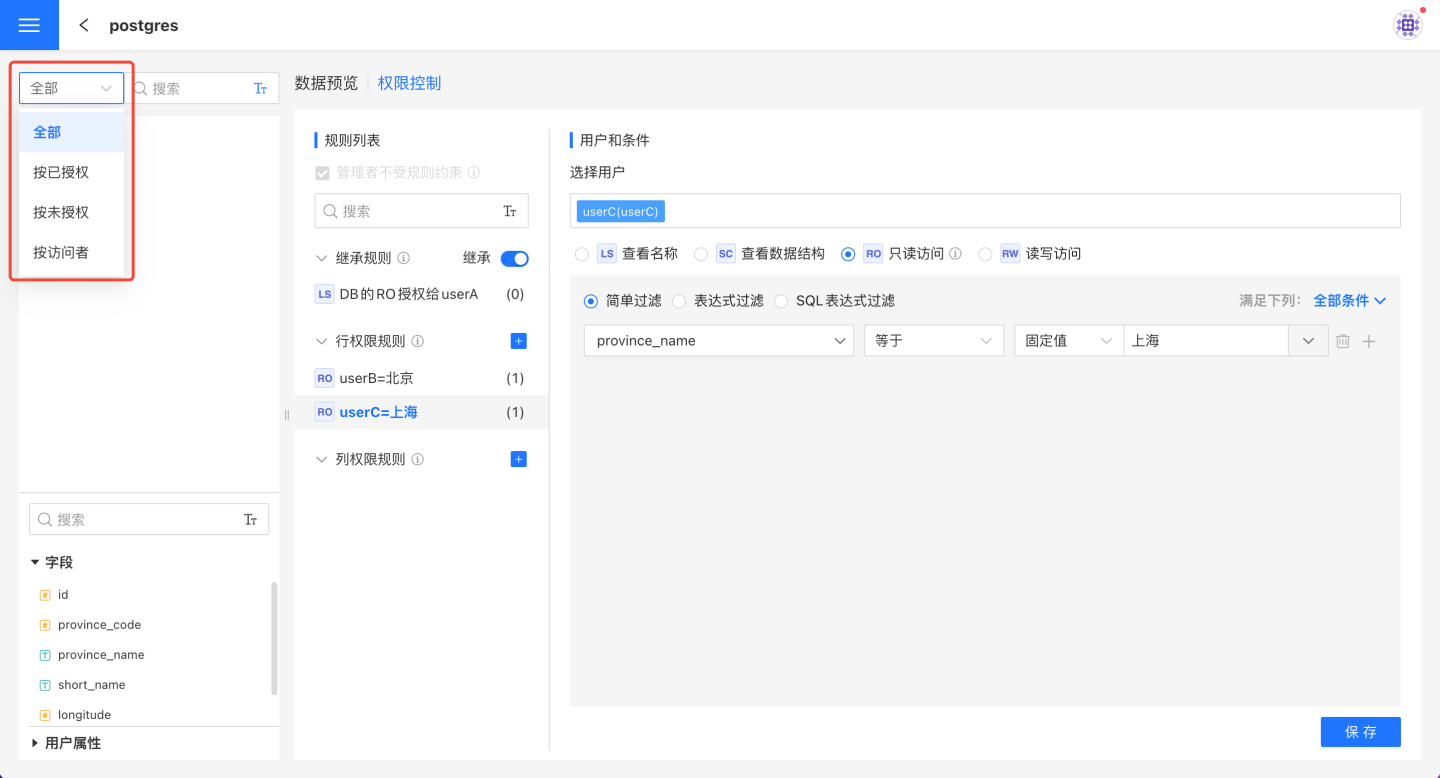Open the 全部条件 match condition link
Screen dimensions: 1440x778
[1349, 300]
